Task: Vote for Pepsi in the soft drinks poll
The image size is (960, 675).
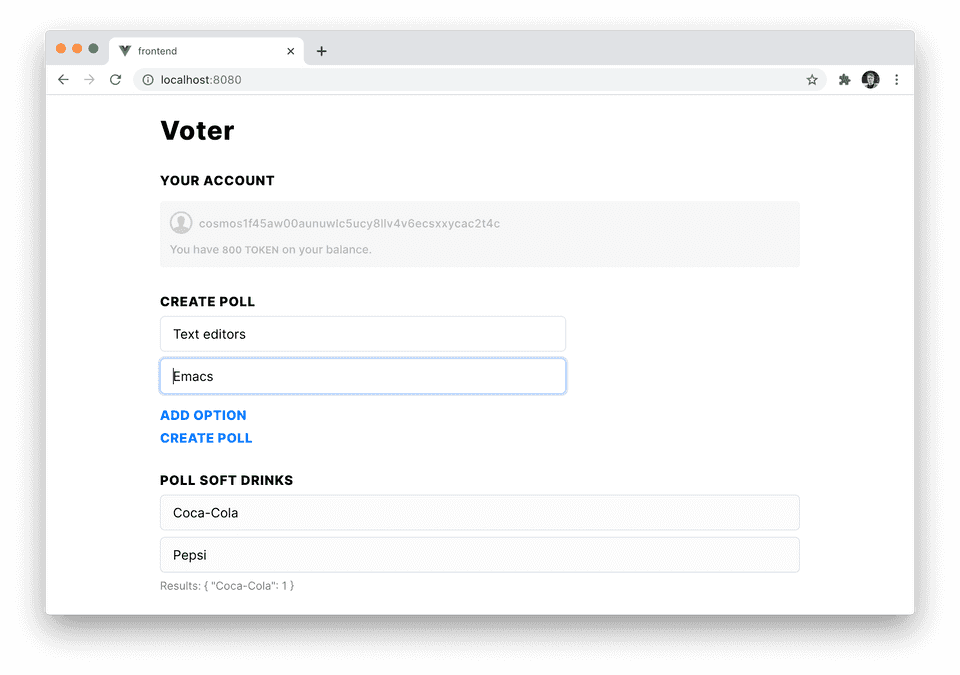Action: pyautogui.click(x=479, y=555)
